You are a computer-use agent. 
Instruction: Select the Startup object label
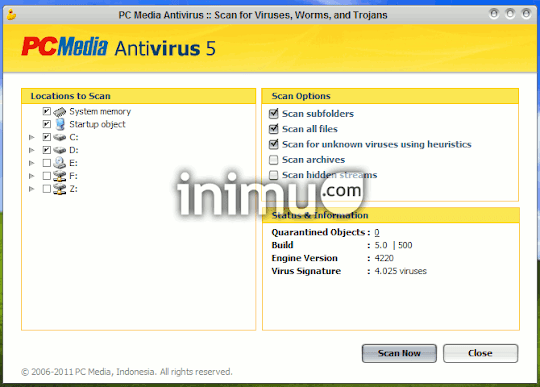pos(97,124)
